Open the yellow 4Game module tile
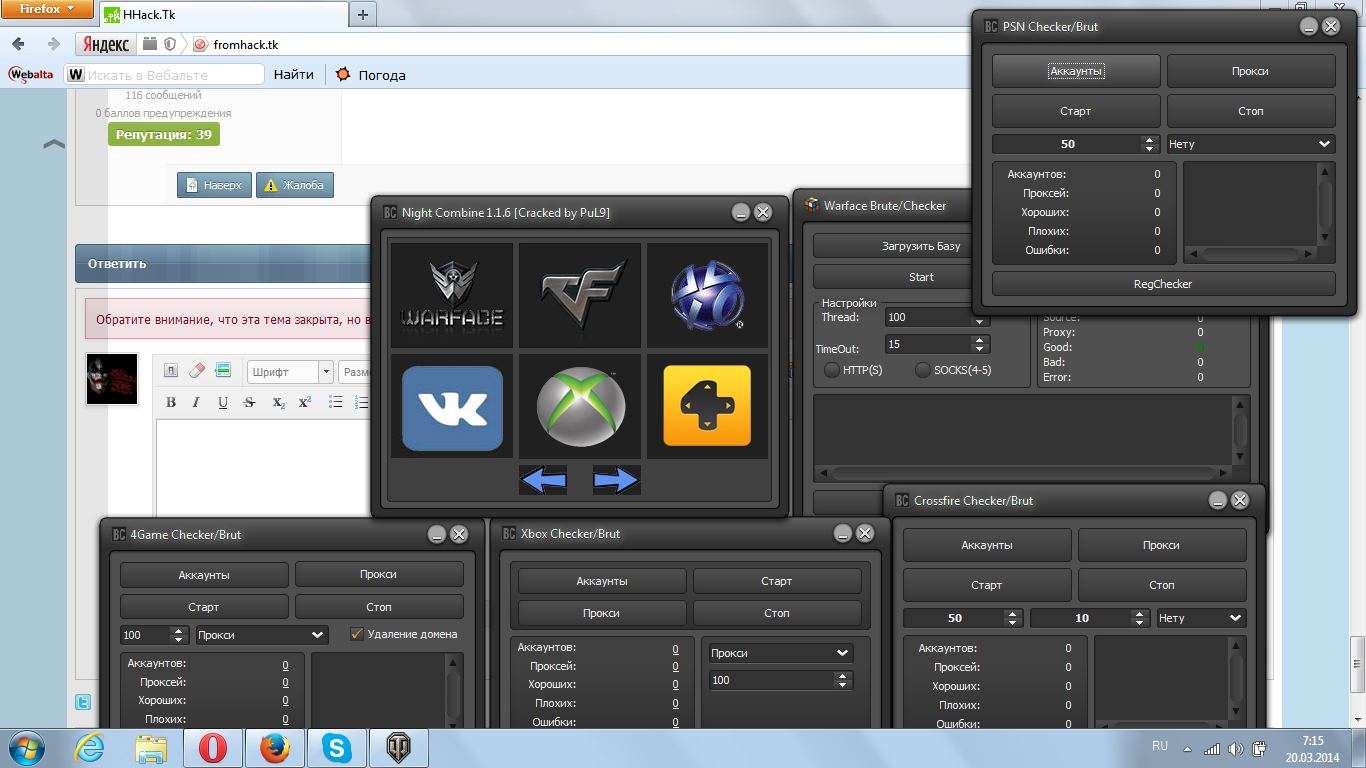This screenshot has width=1366, height=768. [x=707, y=407]
